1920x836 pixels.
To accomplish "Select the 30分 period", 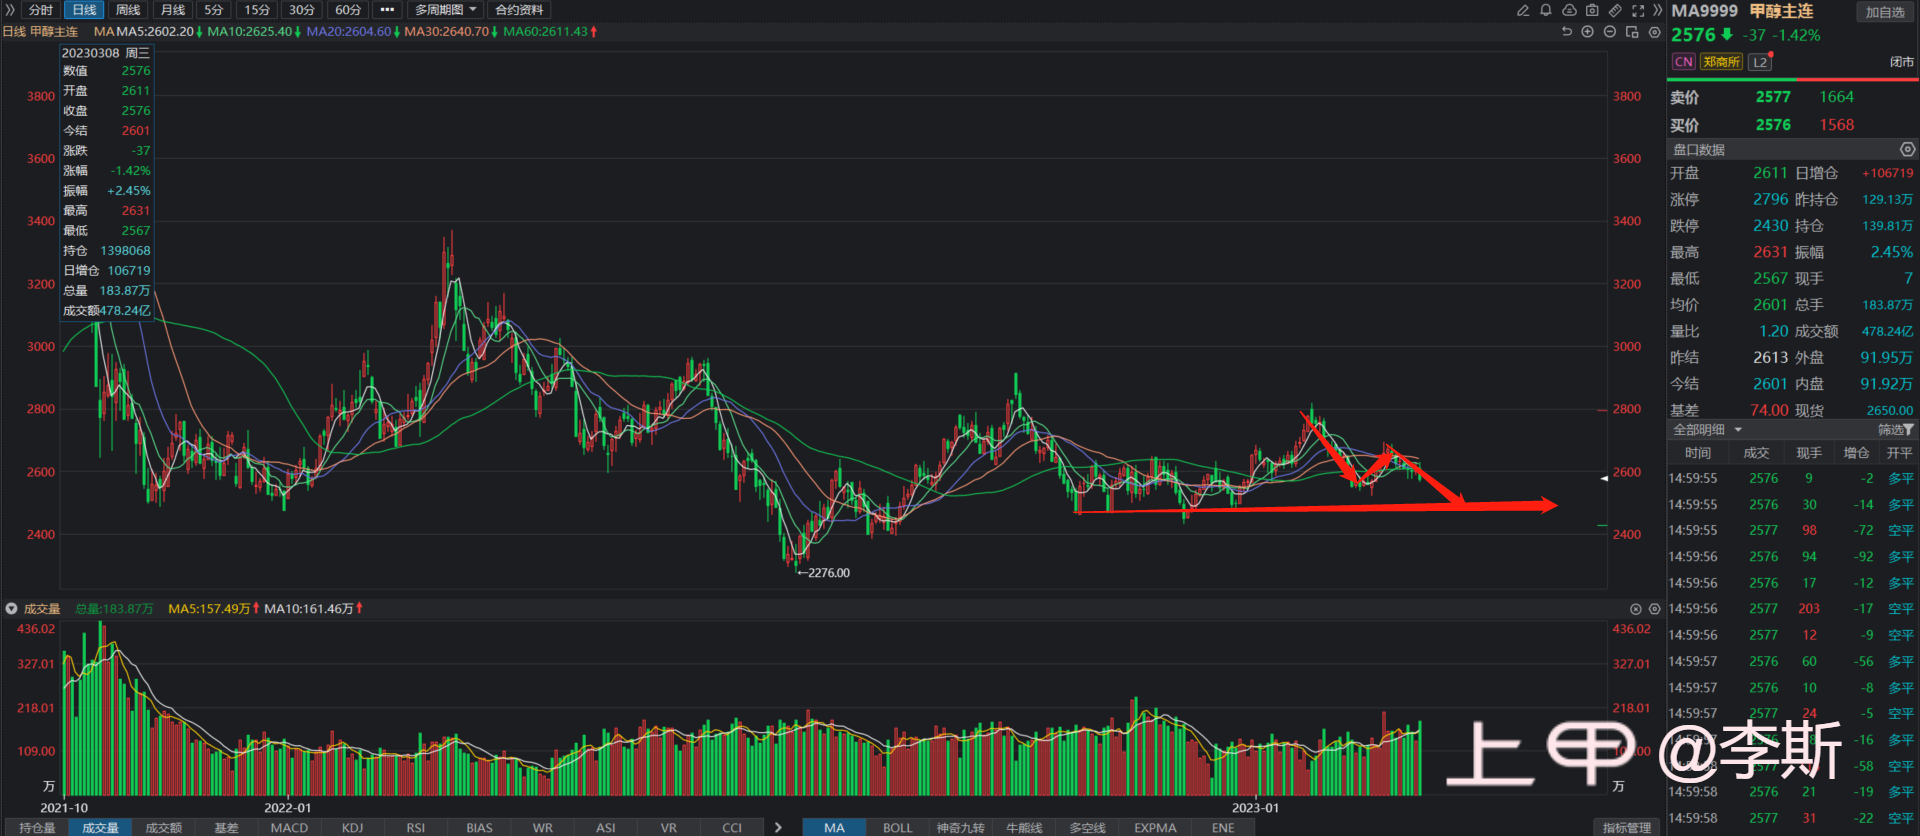I will point(302,10).
